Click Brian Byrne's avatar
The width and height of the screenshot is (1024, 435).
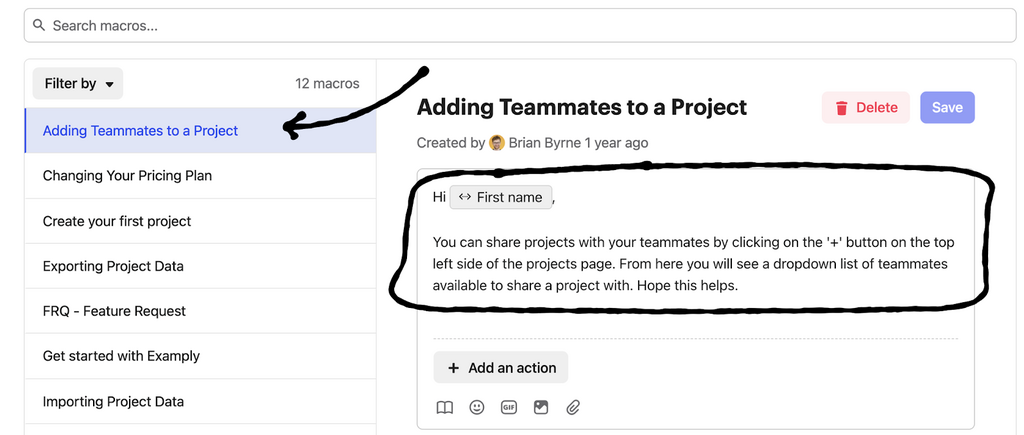[x=497, y=143]
